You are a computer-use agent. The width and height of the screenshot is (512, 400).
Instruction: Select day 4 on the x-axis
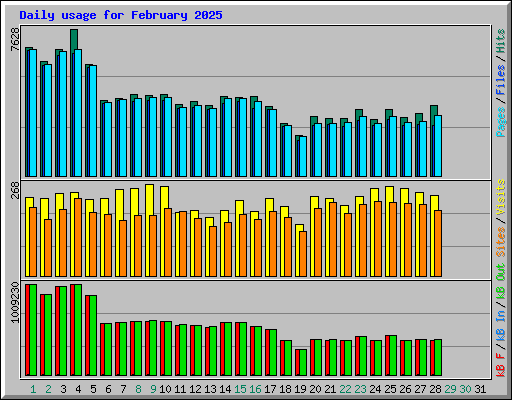[x=78, y=389]
